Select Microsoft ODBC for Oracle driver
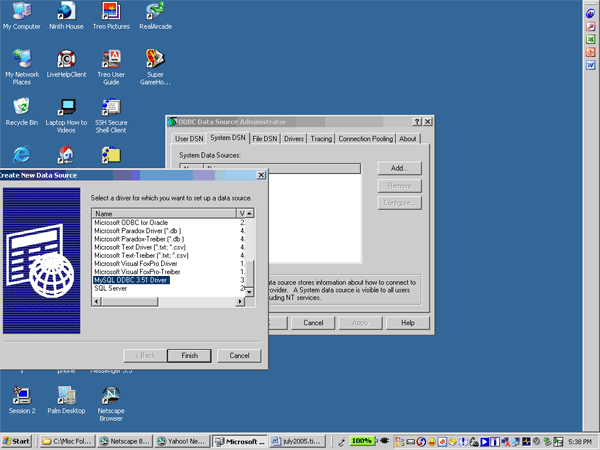 click(131, 222)
